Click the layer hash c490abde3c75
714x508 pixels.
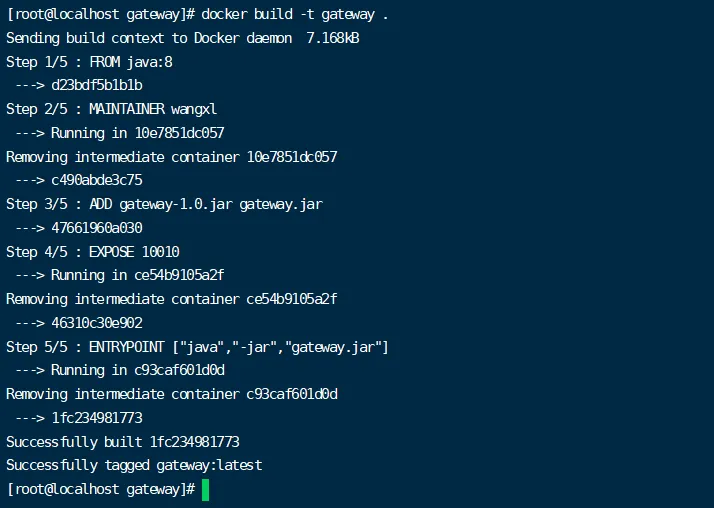click(x=97, y=180)
